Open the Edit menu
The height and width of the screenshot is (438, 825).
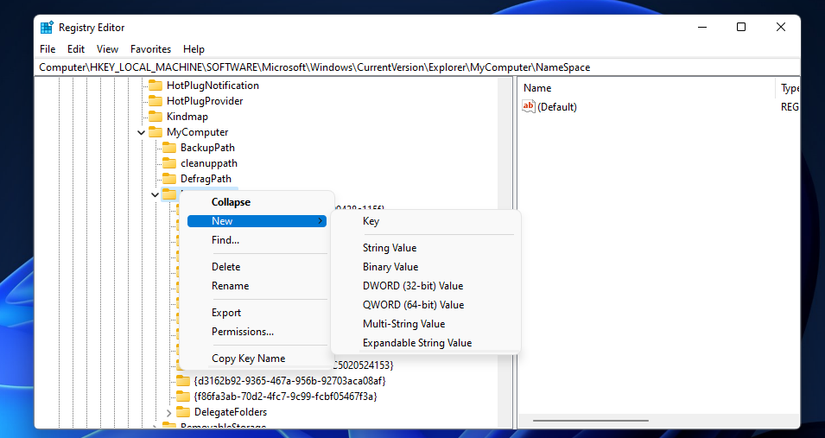click(76, 49)
